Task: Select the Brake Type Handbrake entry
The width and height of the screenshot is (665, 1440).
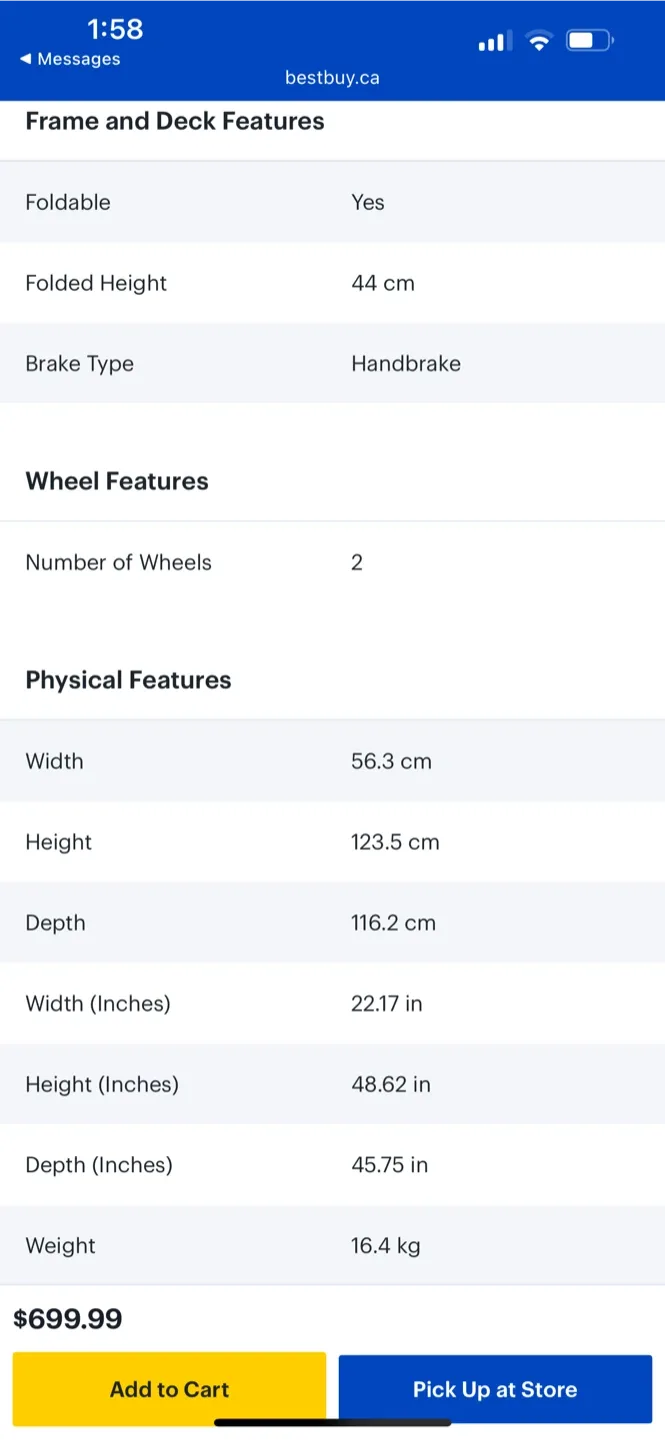Action: click(332, 363)
